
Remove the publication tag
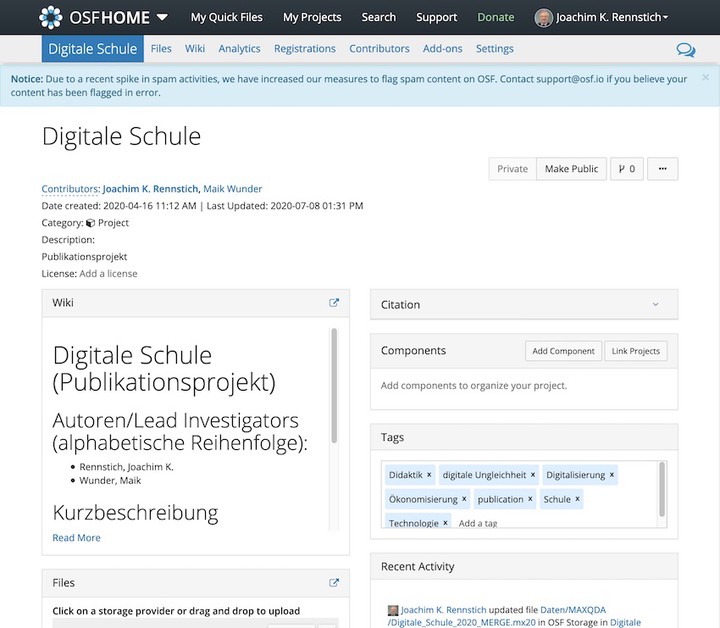coord(530,499)
